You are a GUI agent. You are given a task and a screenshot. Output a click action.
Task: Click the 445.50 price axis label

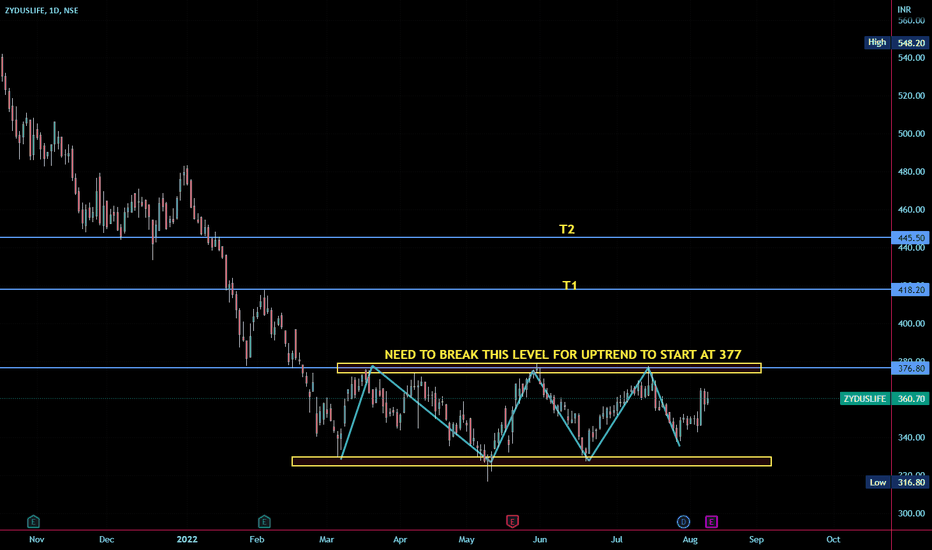[x=911, y=238]
